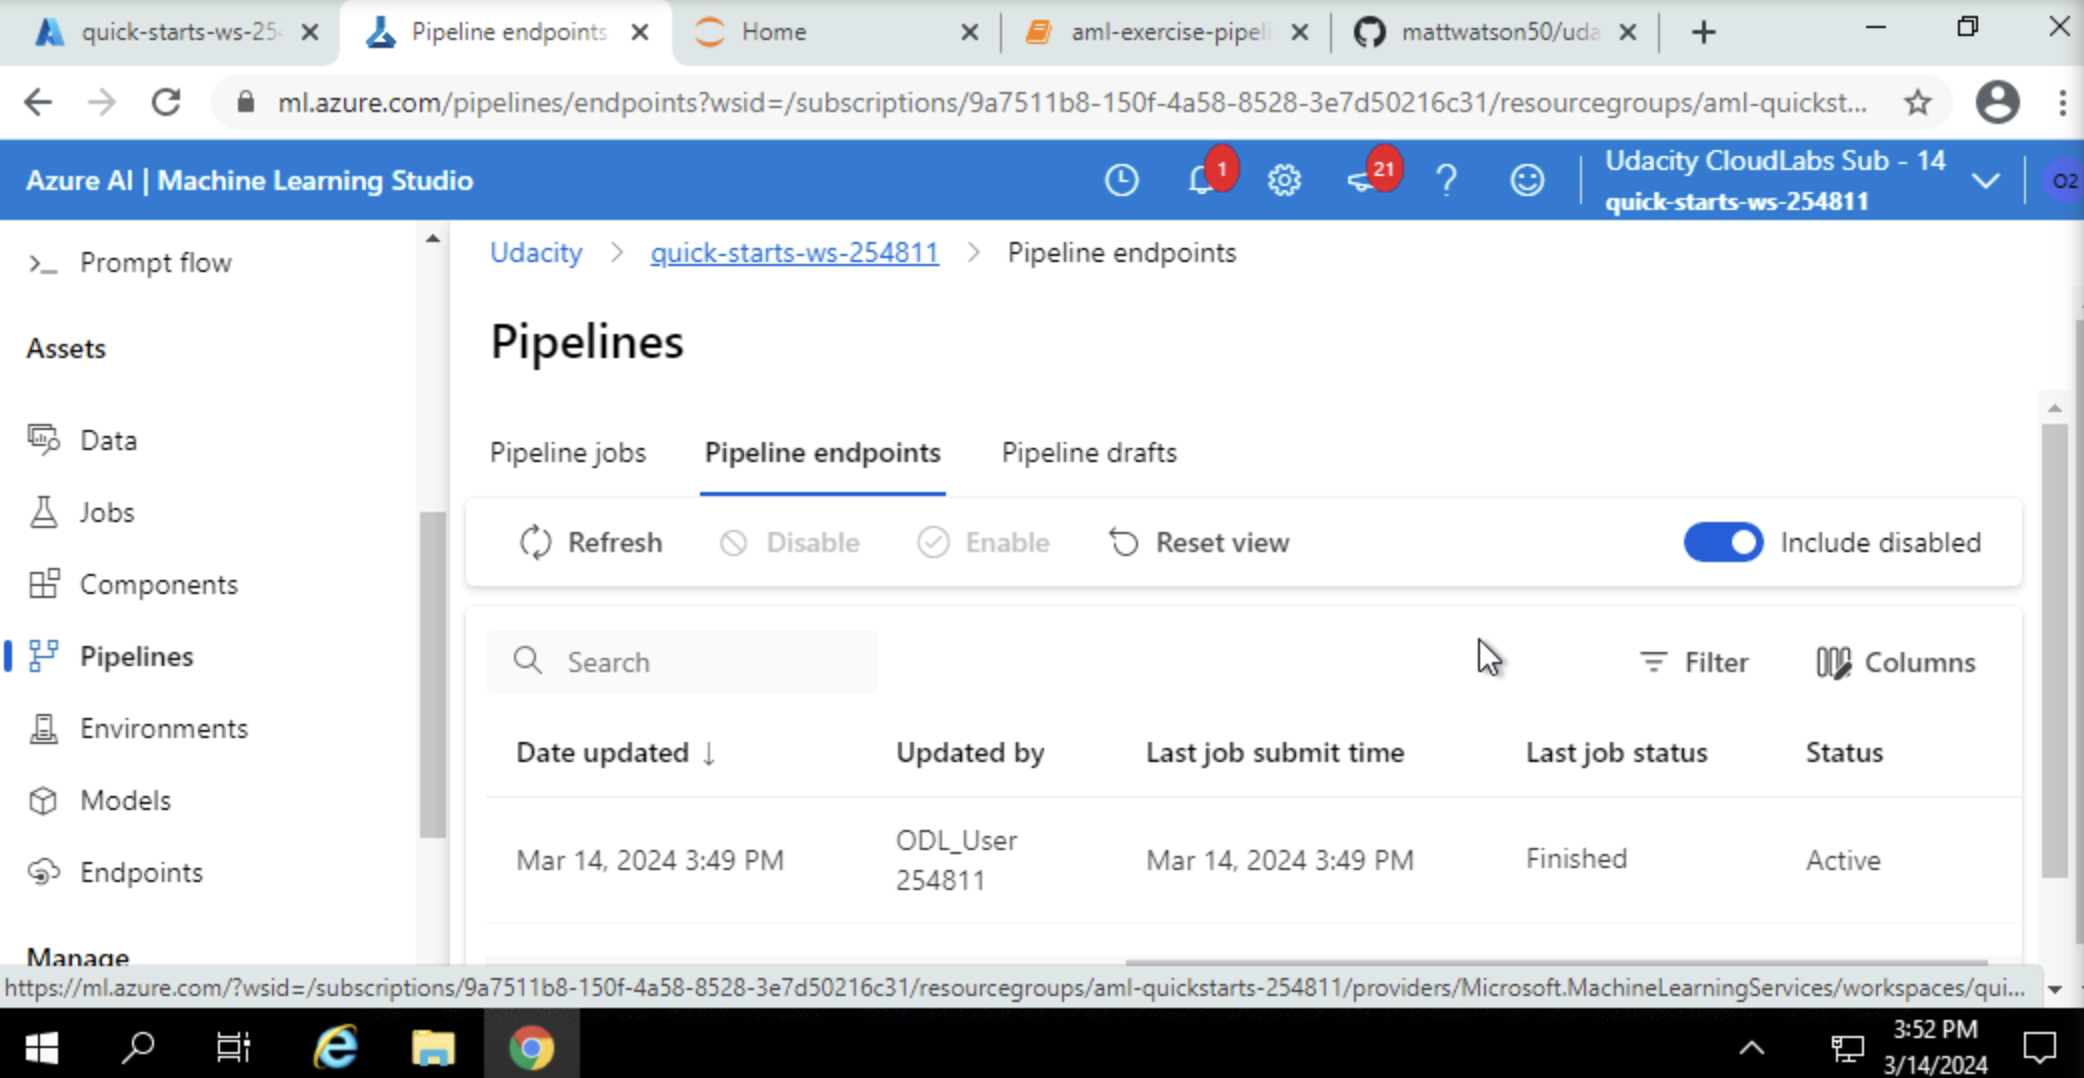Click the Refresh icon in toolbar
The width and height of the screenshot is (2084, 1078).
pos(536,542)
